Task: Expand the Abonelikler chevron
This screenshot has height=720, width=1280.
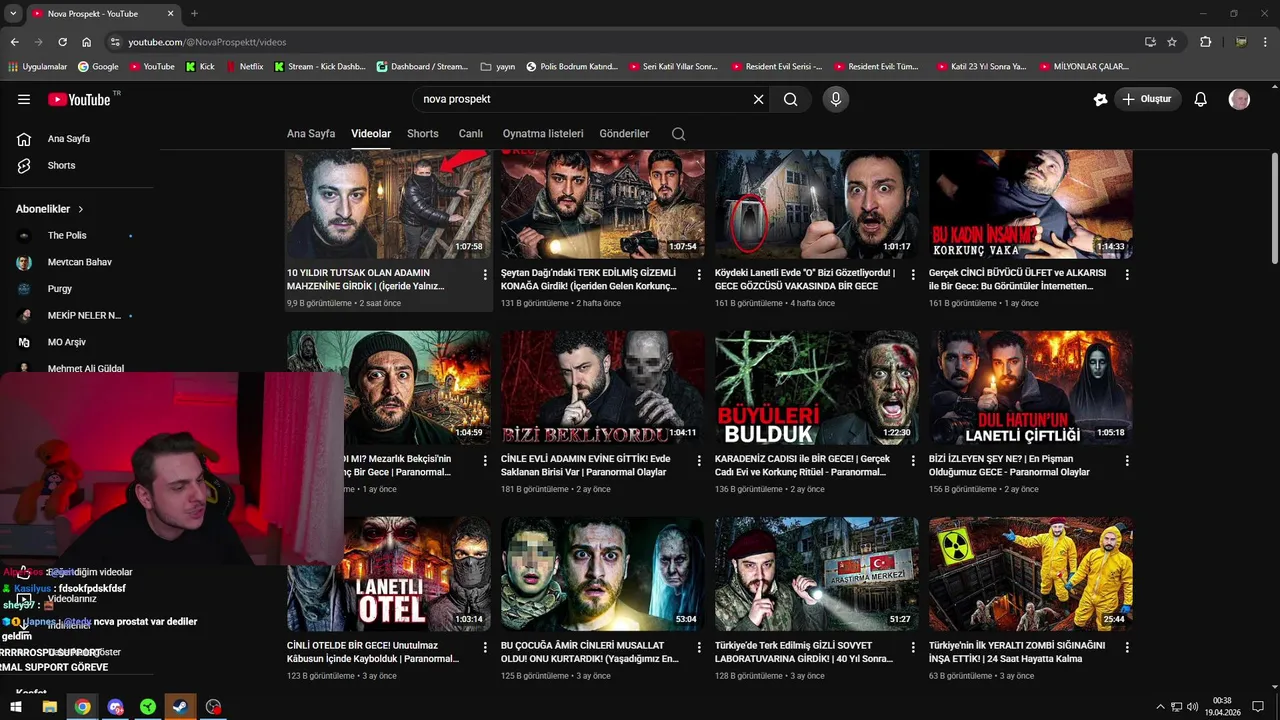Action: tap(81, 209)
